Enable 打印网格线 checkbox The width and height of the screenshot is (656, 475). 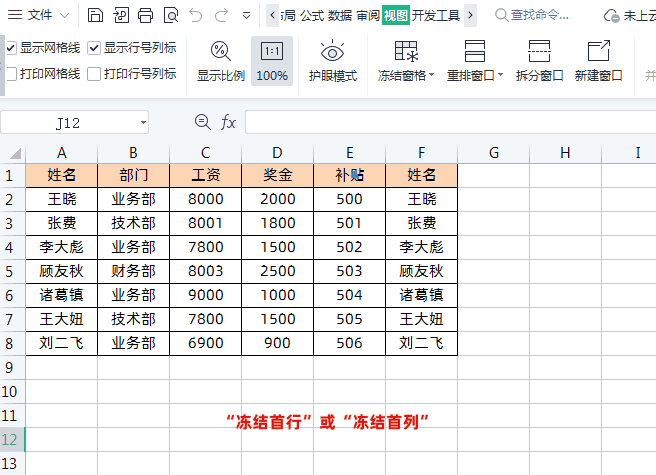click(11, 74)
